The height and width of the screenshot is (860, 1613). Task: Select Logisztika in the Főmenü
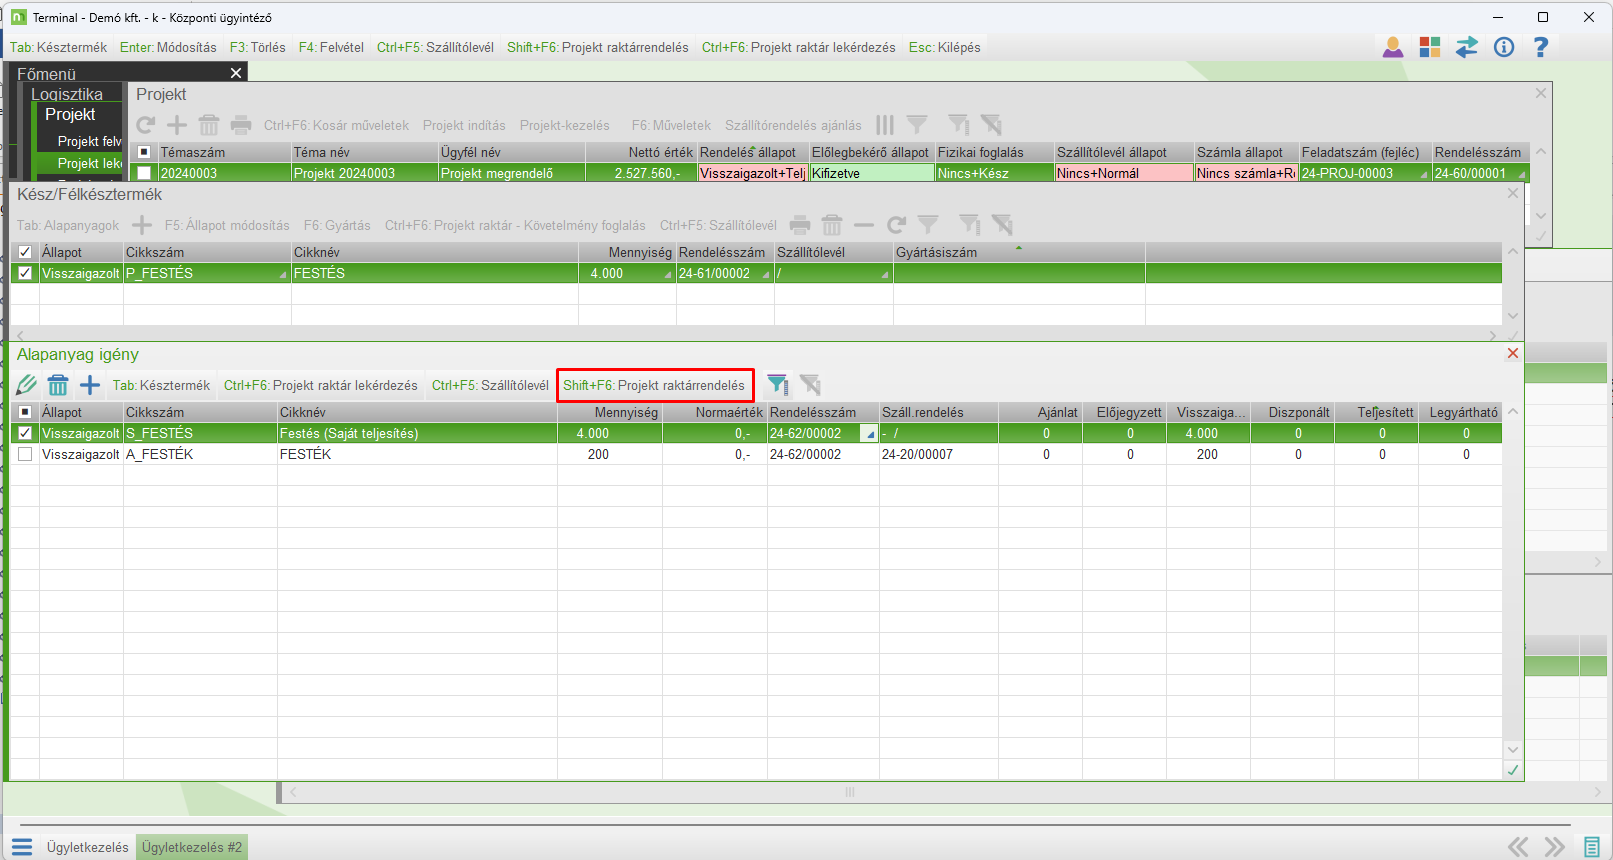[67, 94]
